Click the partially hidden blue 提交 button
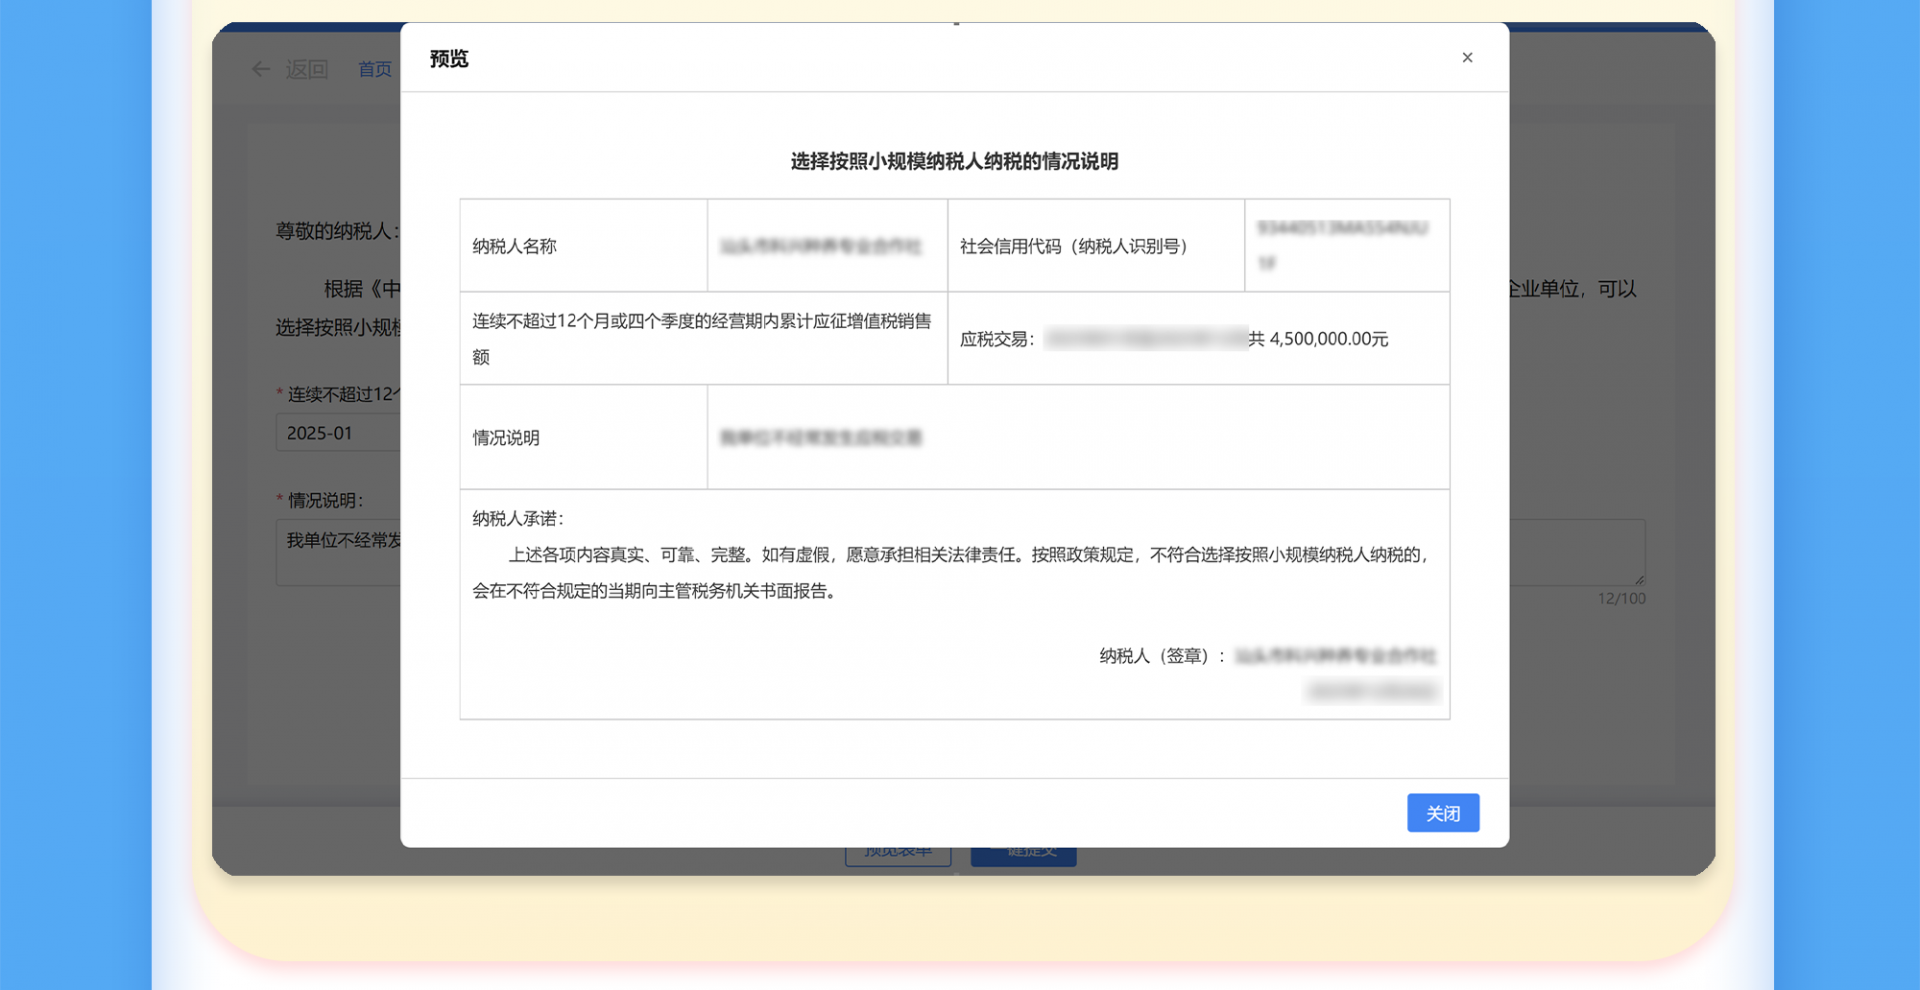This screenshot has width=1920, height=990. [1023, 856]
